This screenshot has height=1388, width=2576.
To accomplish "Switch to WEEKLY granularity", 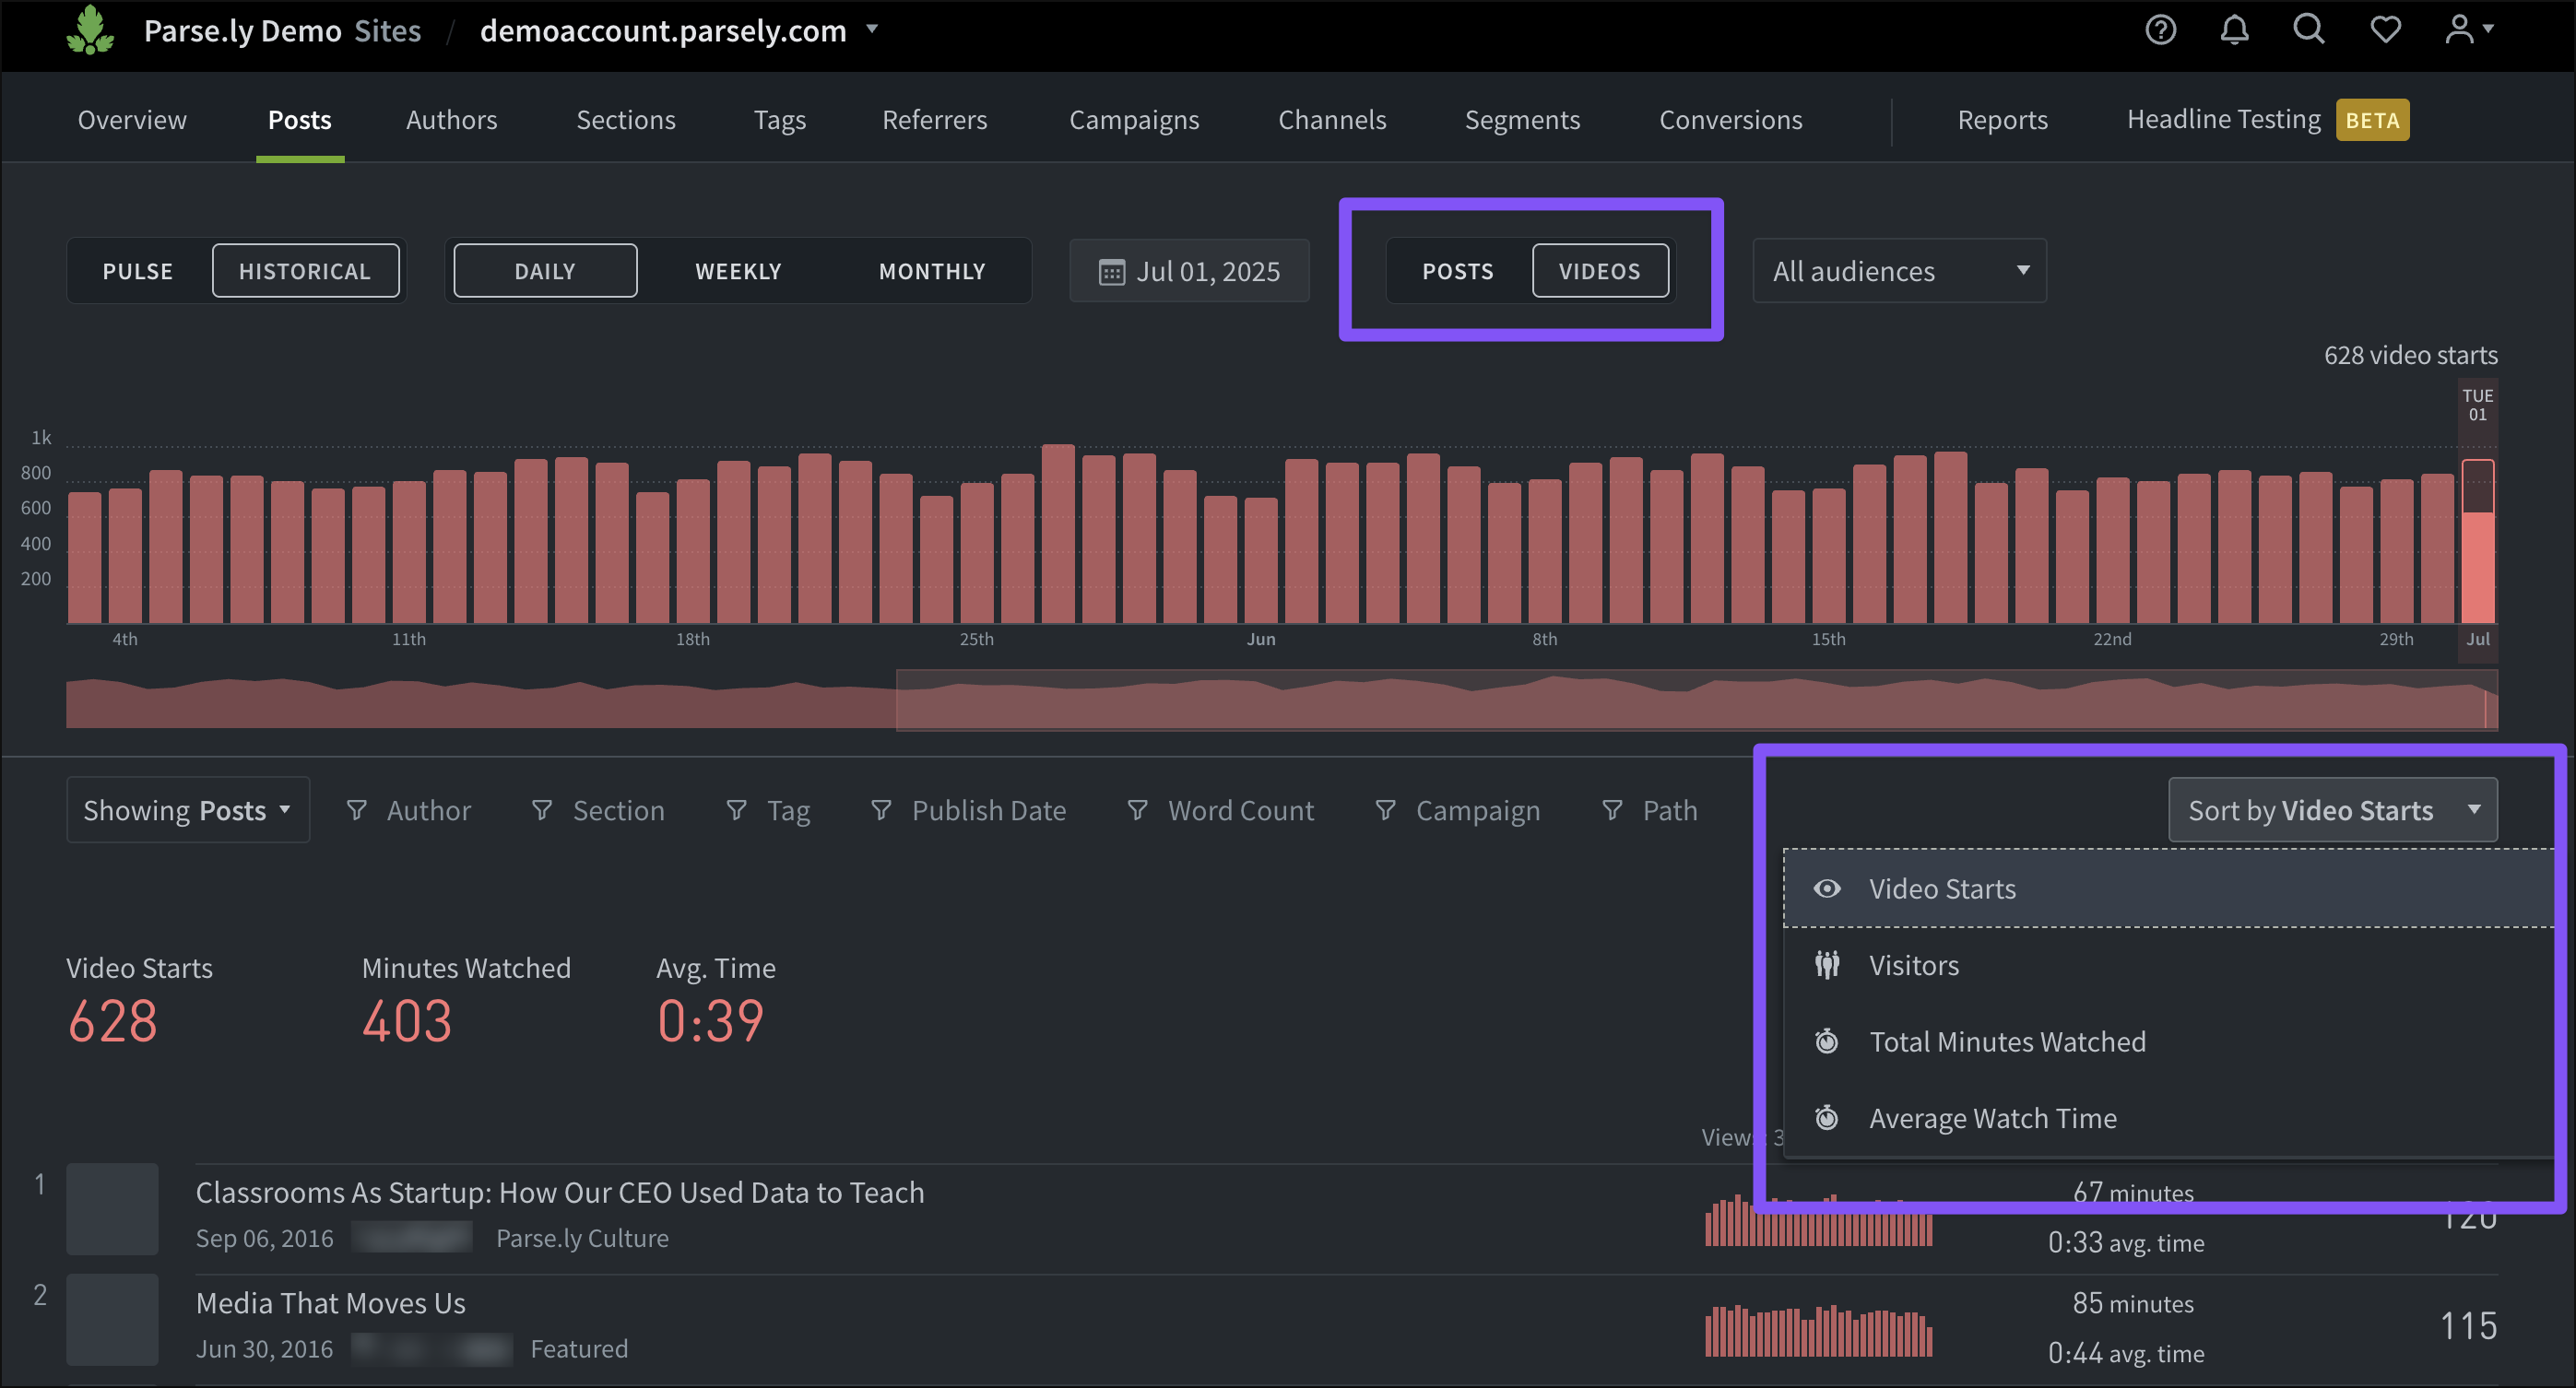I will [738, 271].
